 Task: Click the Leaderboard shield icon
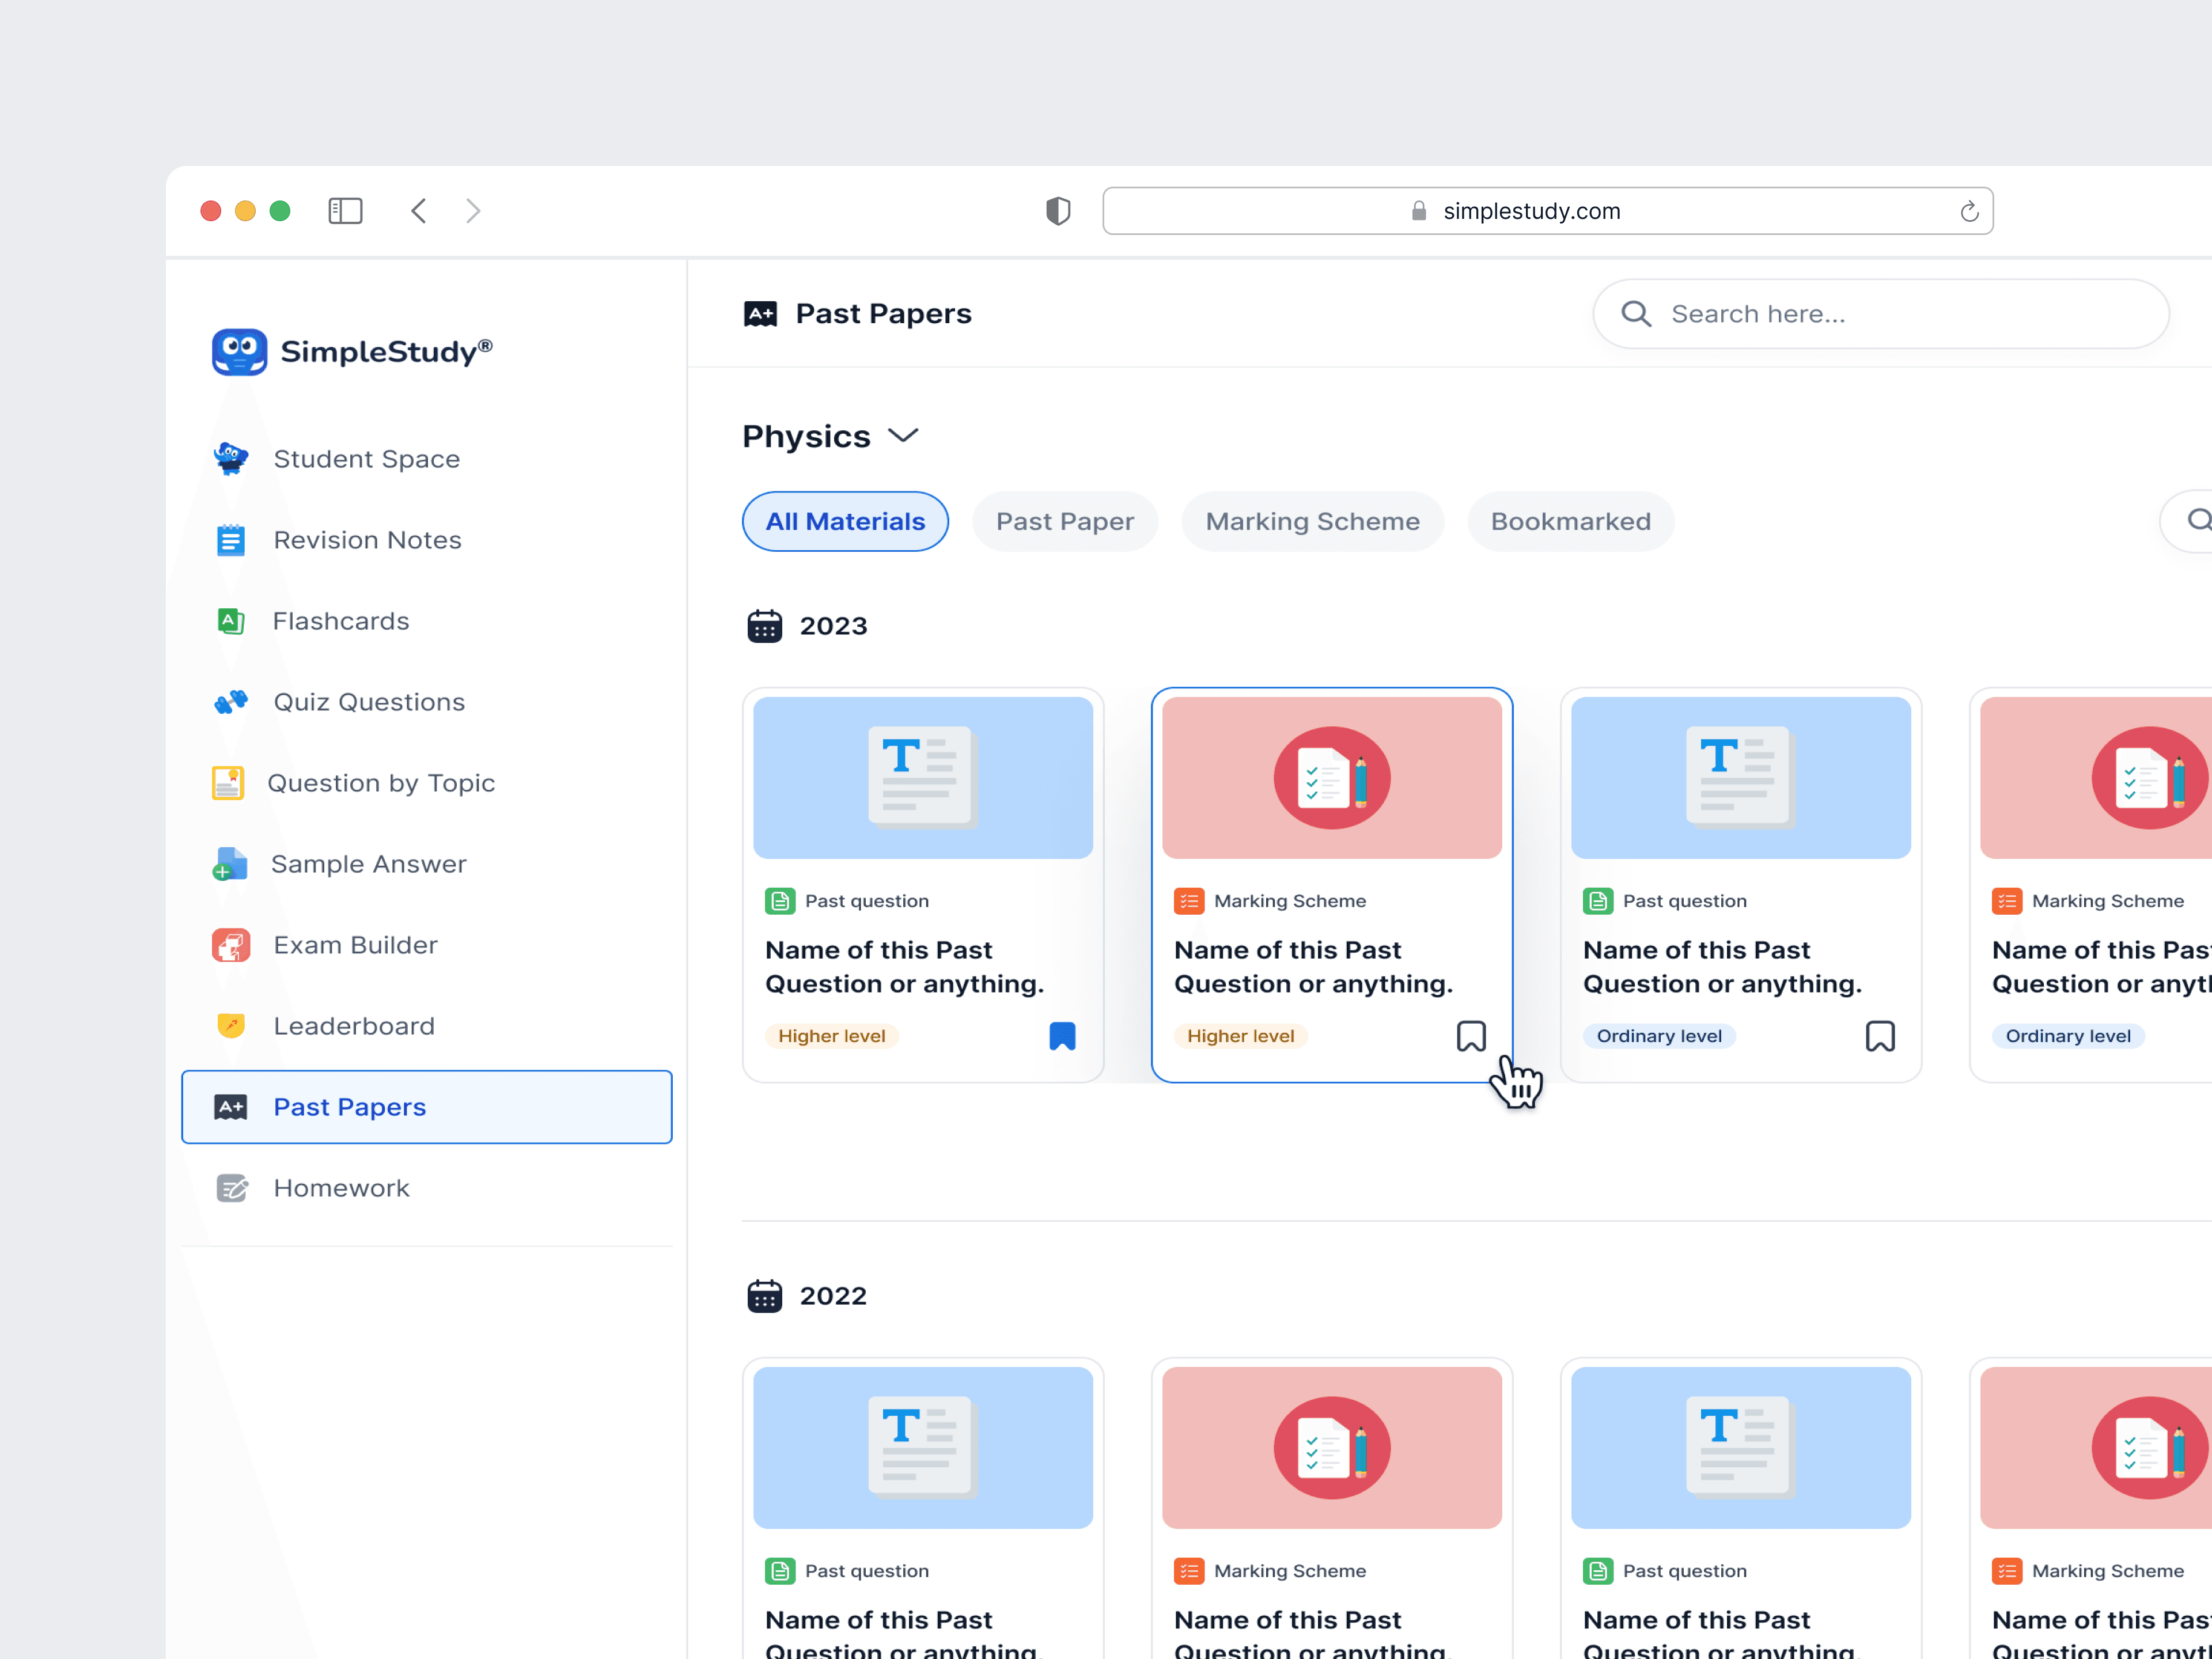[231, 1026]
